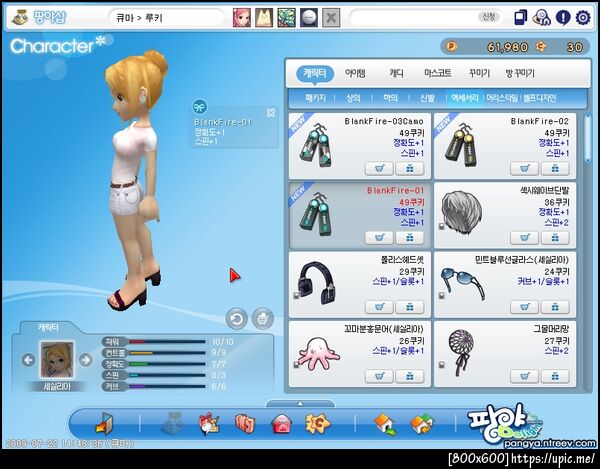The width and height of the screenshot is (600, 469).
Task: Remove the equipped BlankFire-01 preview item
Action: click(271, 112)
